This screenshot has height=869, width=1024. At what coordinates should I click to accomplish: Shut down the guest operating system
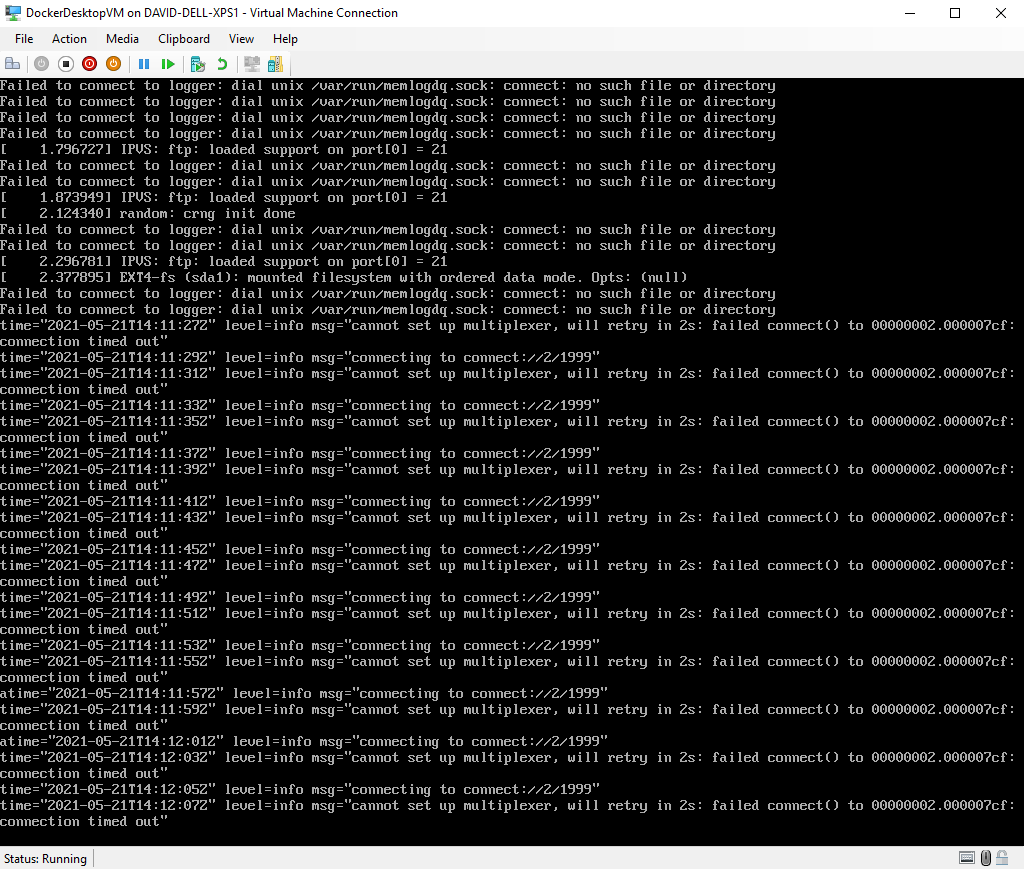(89, 63)
